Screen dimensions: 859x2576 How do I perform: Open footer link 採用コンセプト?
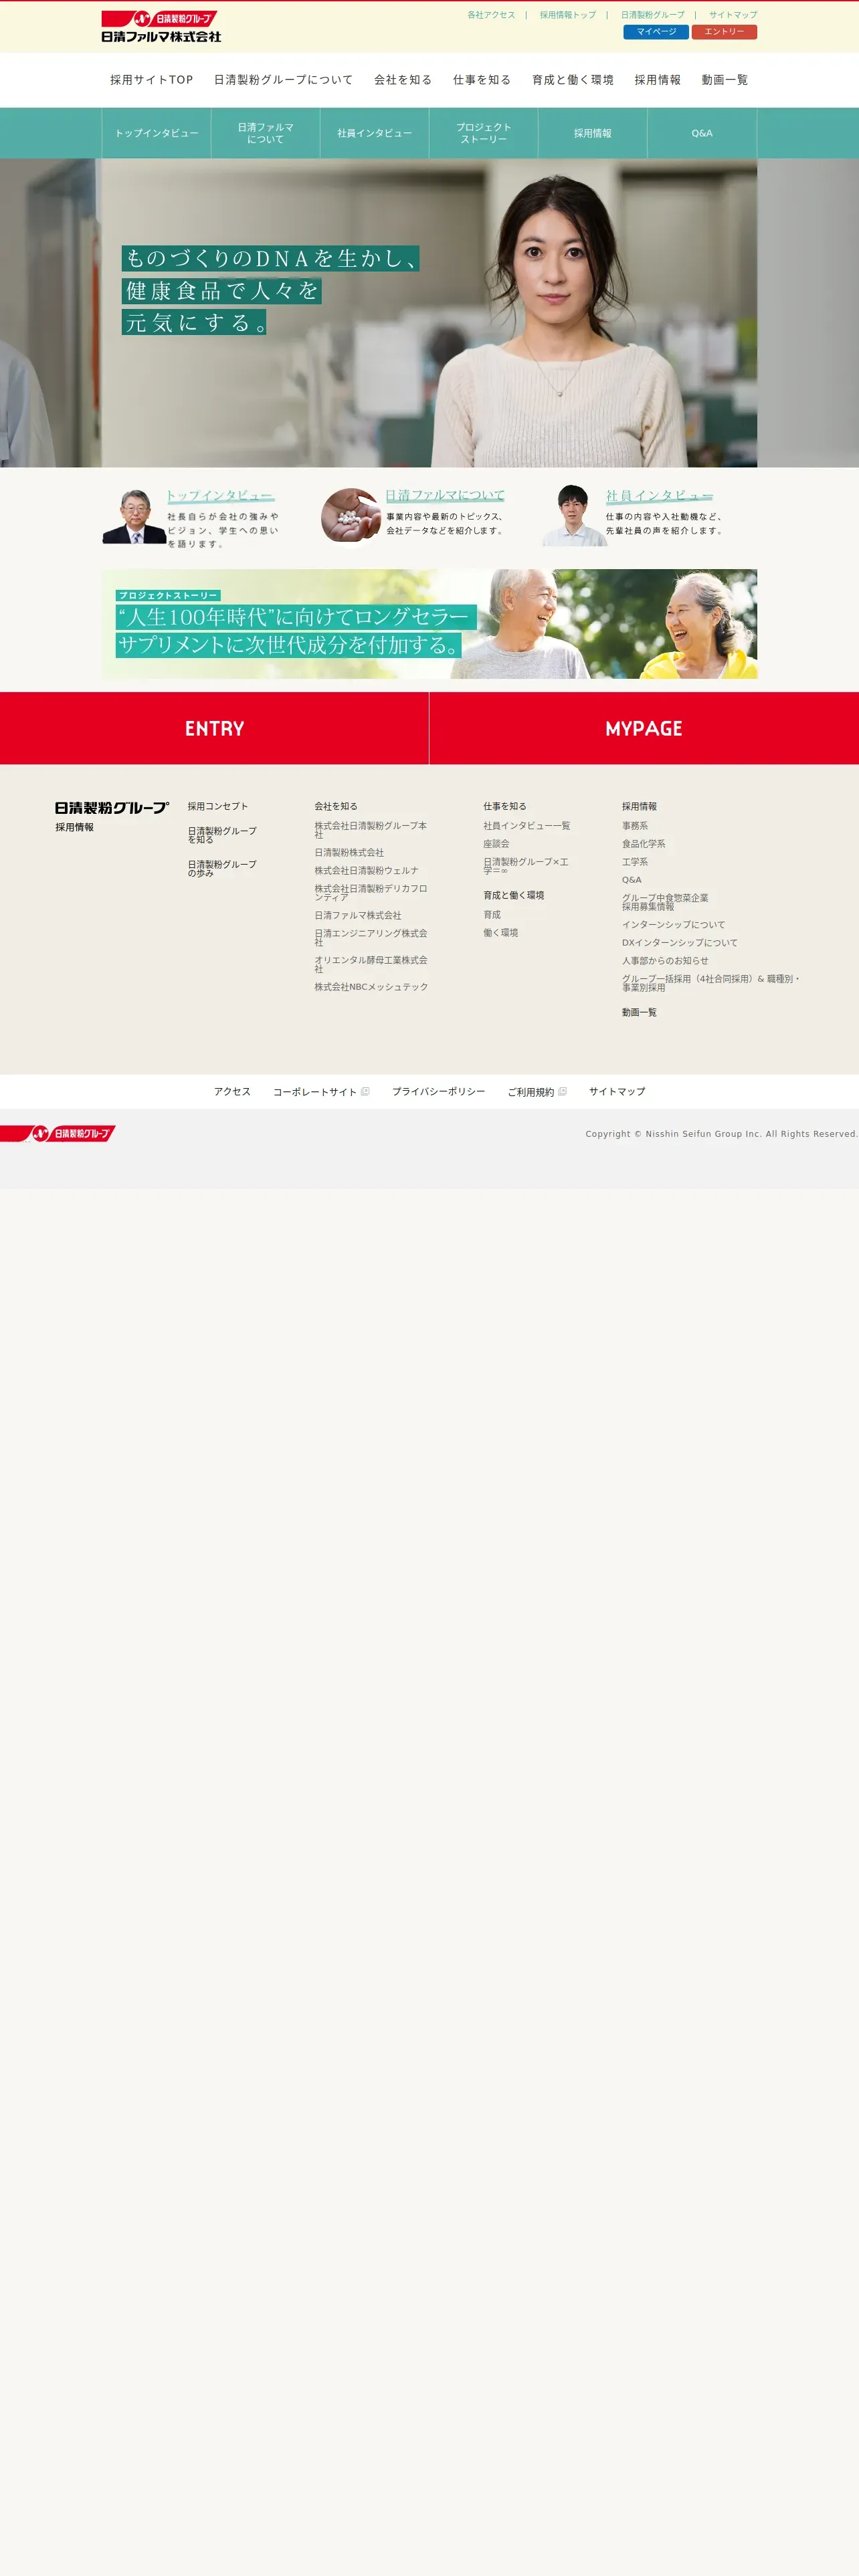pos(218,806)
